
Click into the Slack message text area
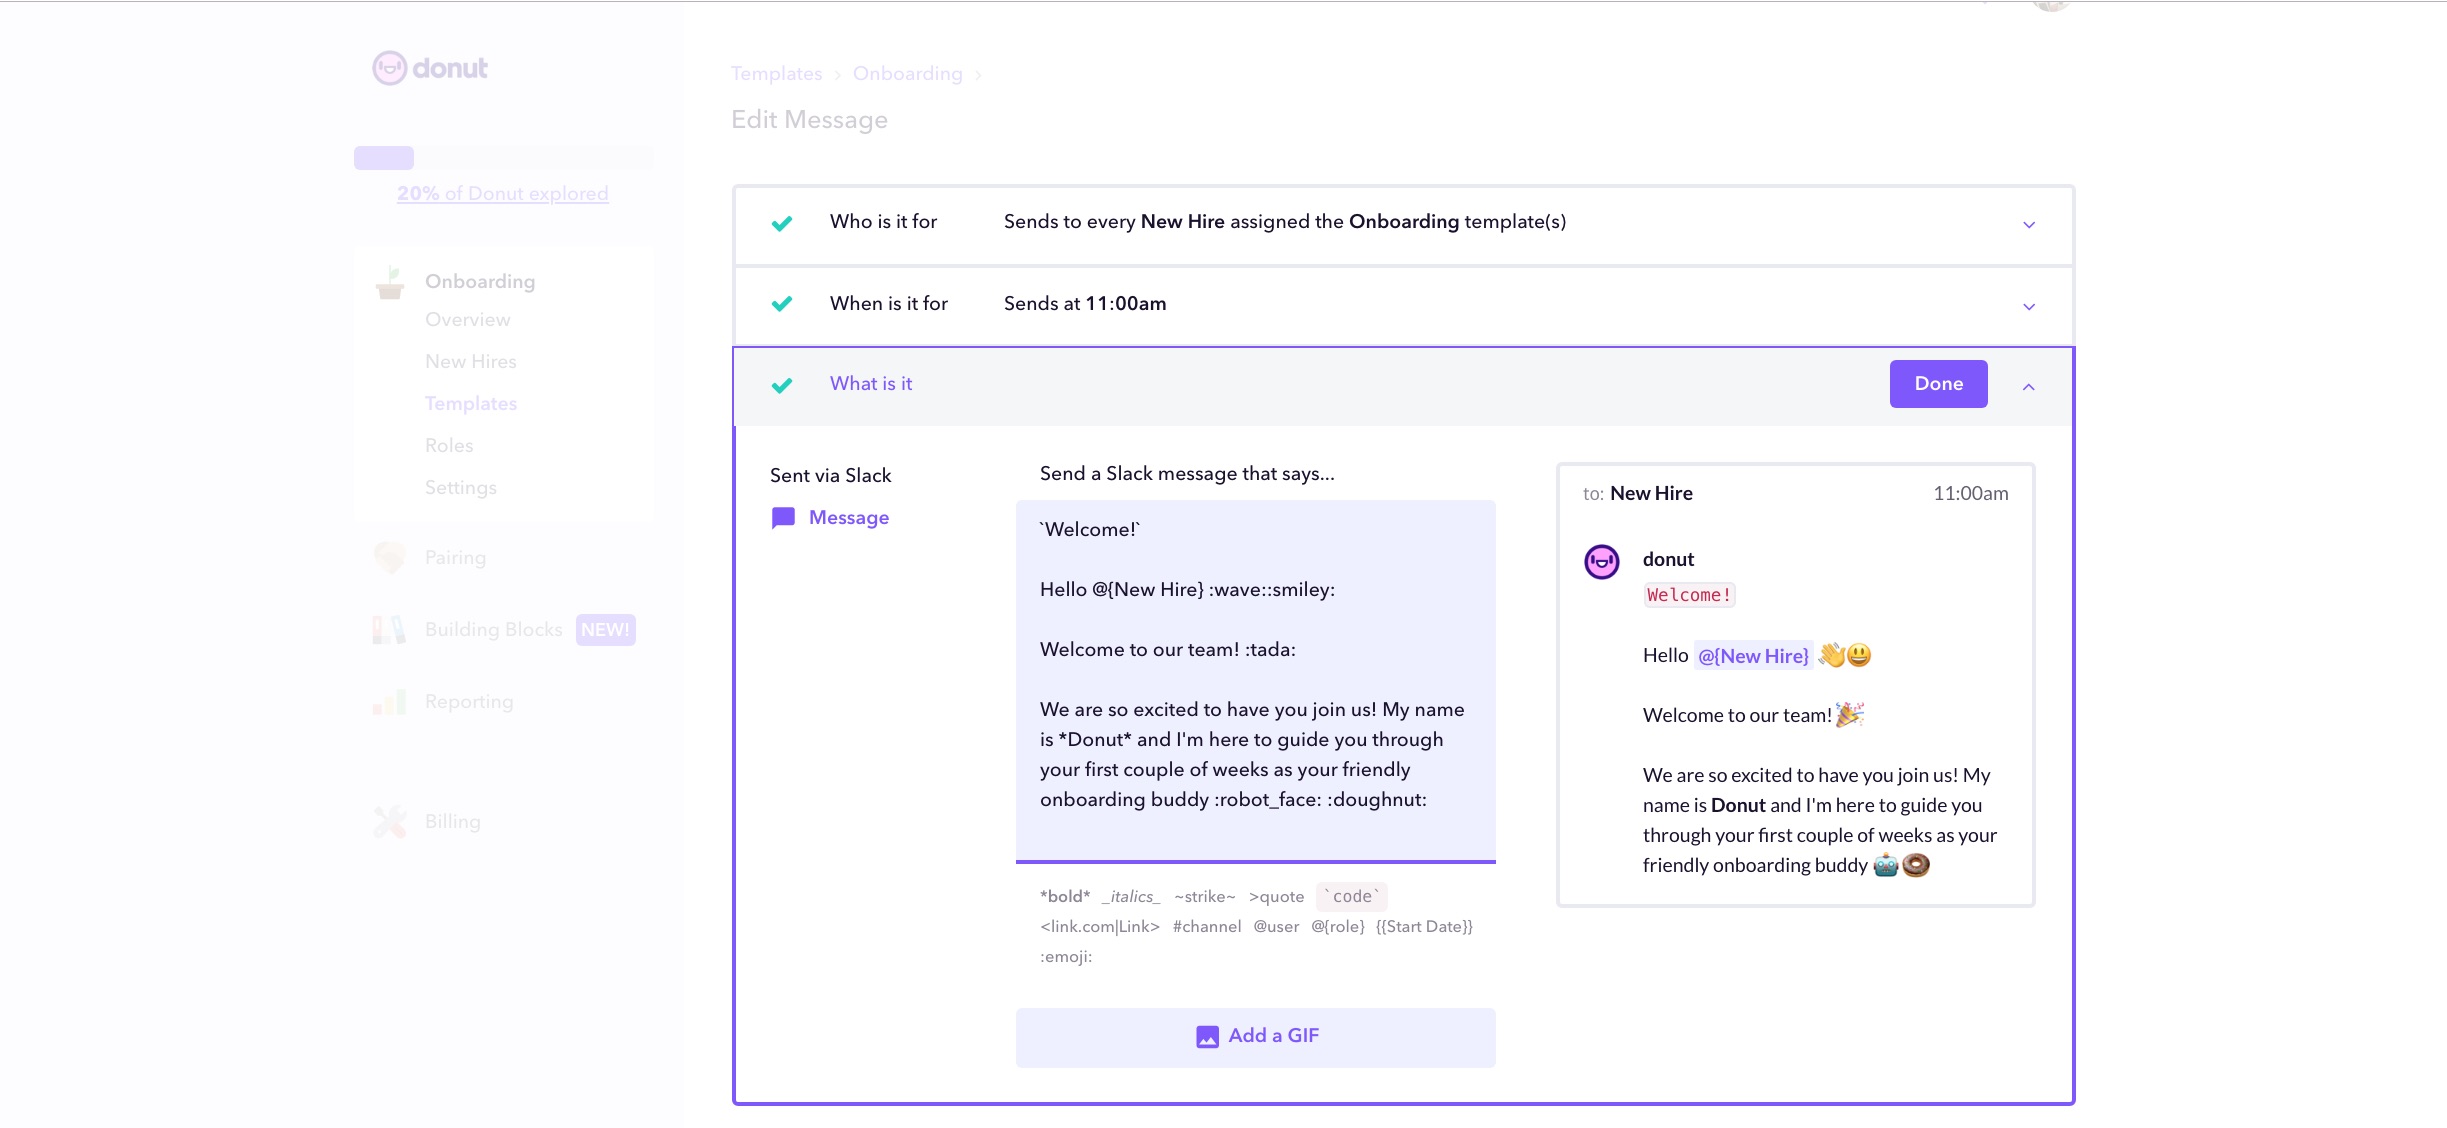click(1256, 680)
